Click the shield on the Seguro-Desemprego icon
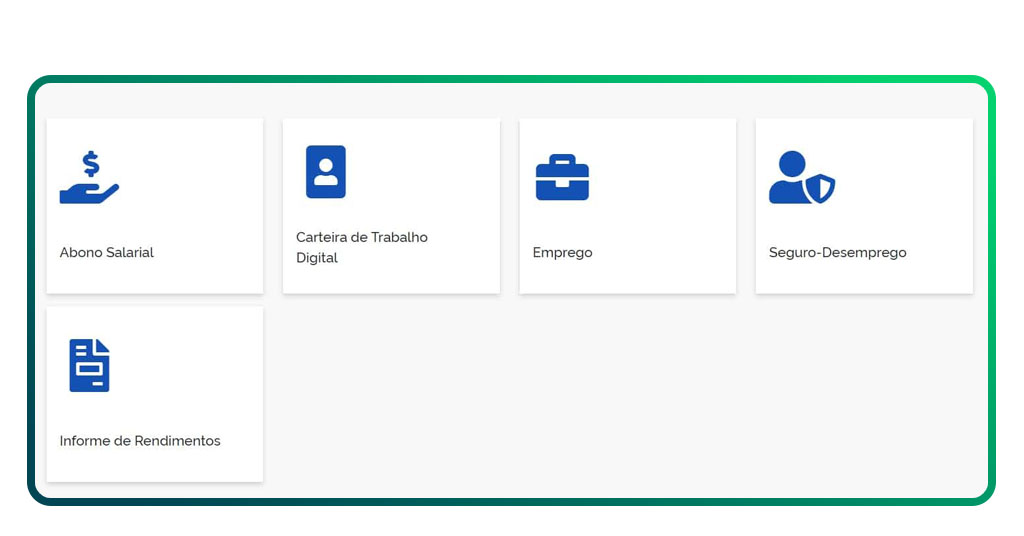The image size is (1024, 536). 821,188
